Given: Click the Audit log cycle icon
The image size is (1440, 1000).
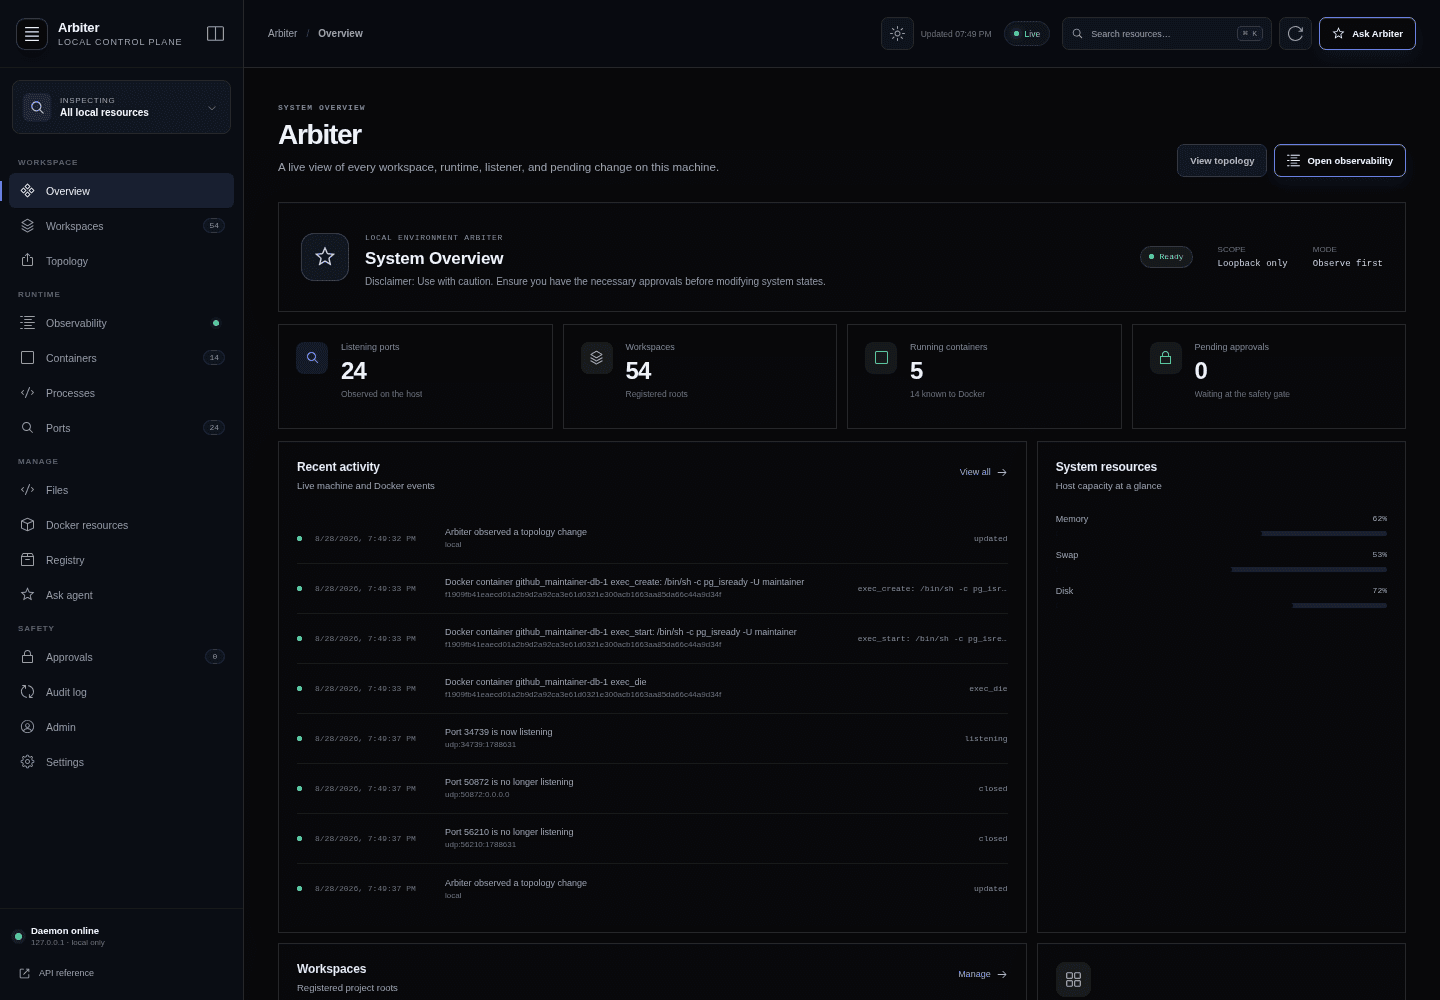Looking at the screenshot, I should [27, 692].
